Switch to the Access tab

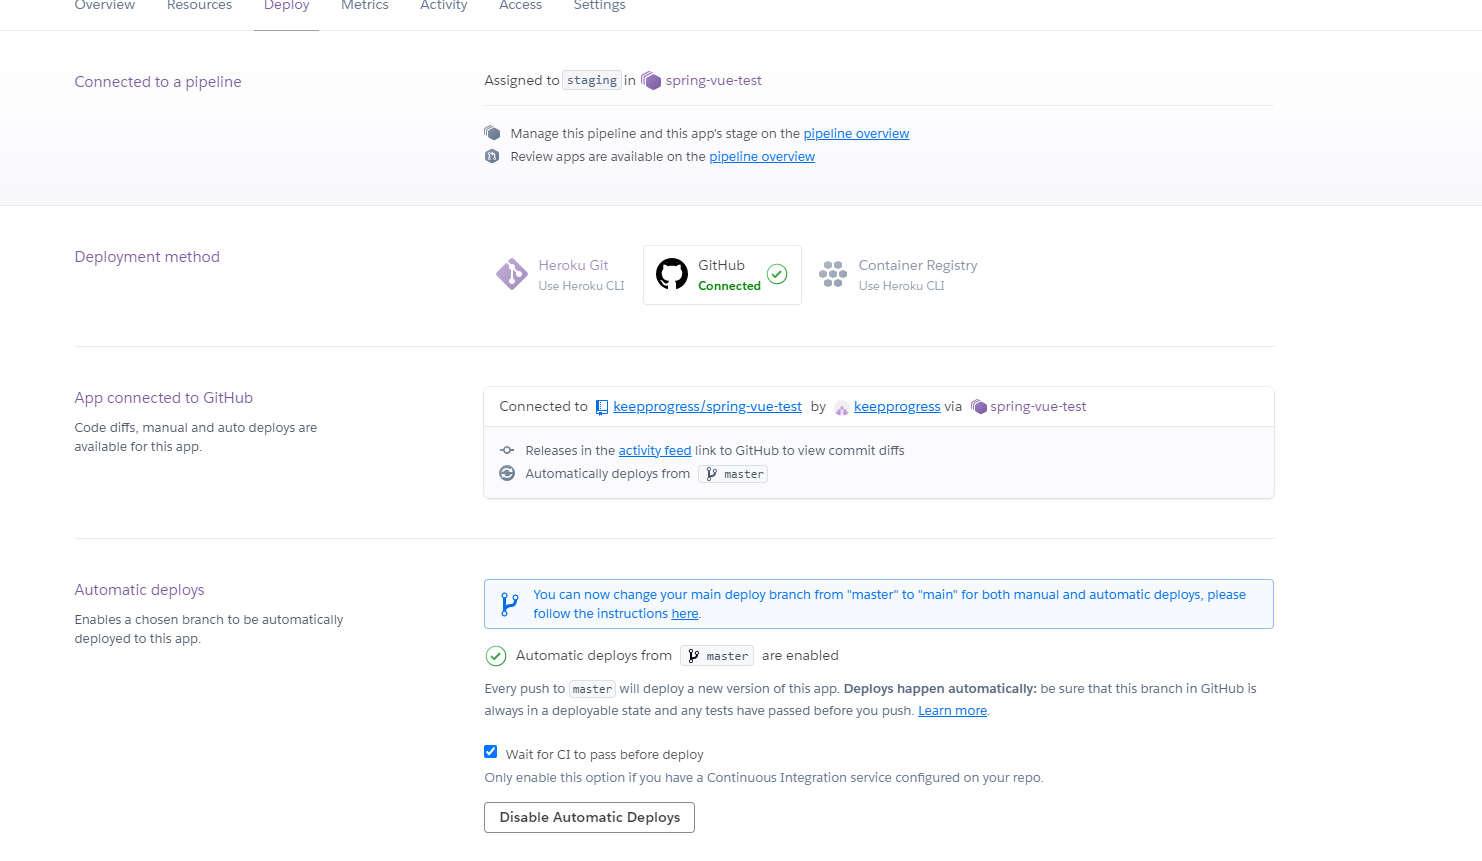[520, 6]
